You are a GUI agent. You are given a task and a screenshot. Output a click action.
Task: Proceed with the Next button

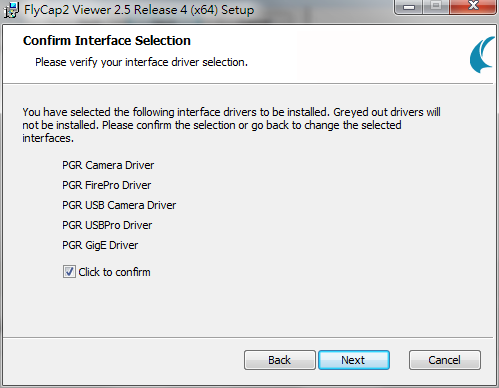click(x=354, y=360)
